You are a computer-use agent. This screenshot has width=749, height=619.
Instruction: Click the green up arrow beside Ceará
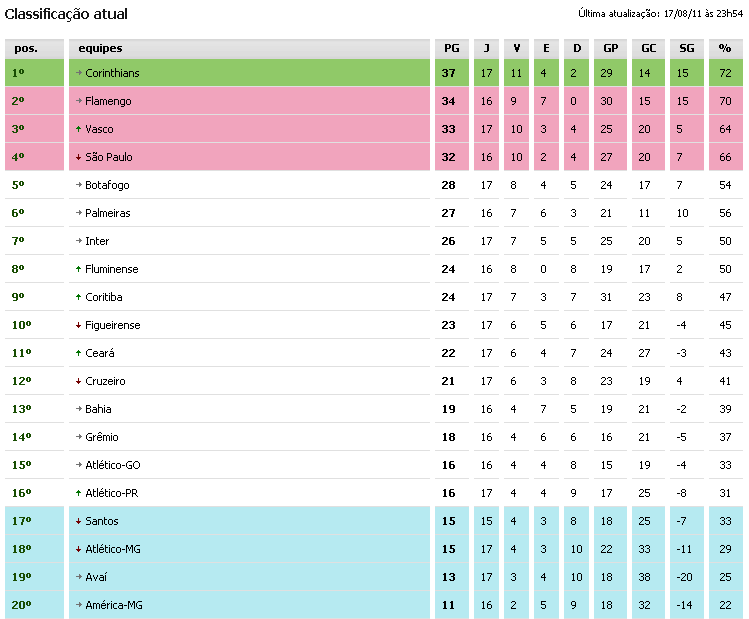[78, 353]
